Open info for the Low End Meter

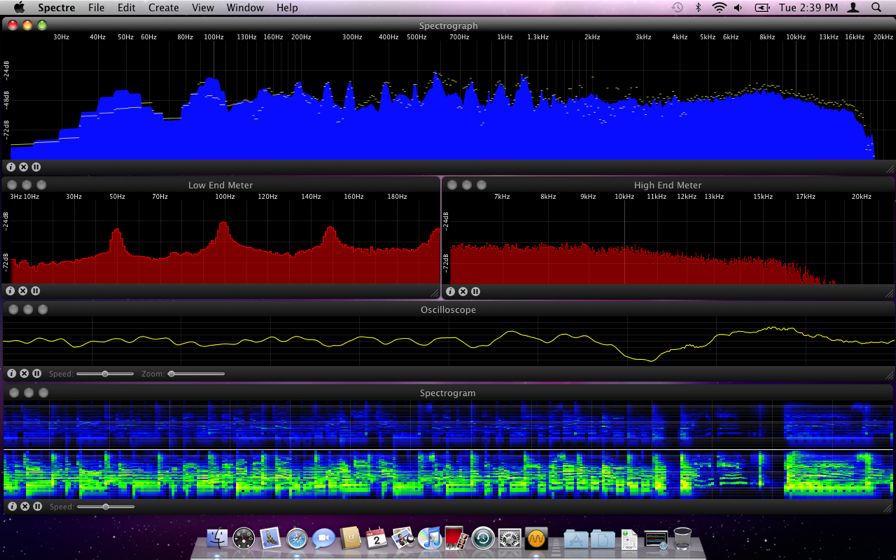[11, 291]
